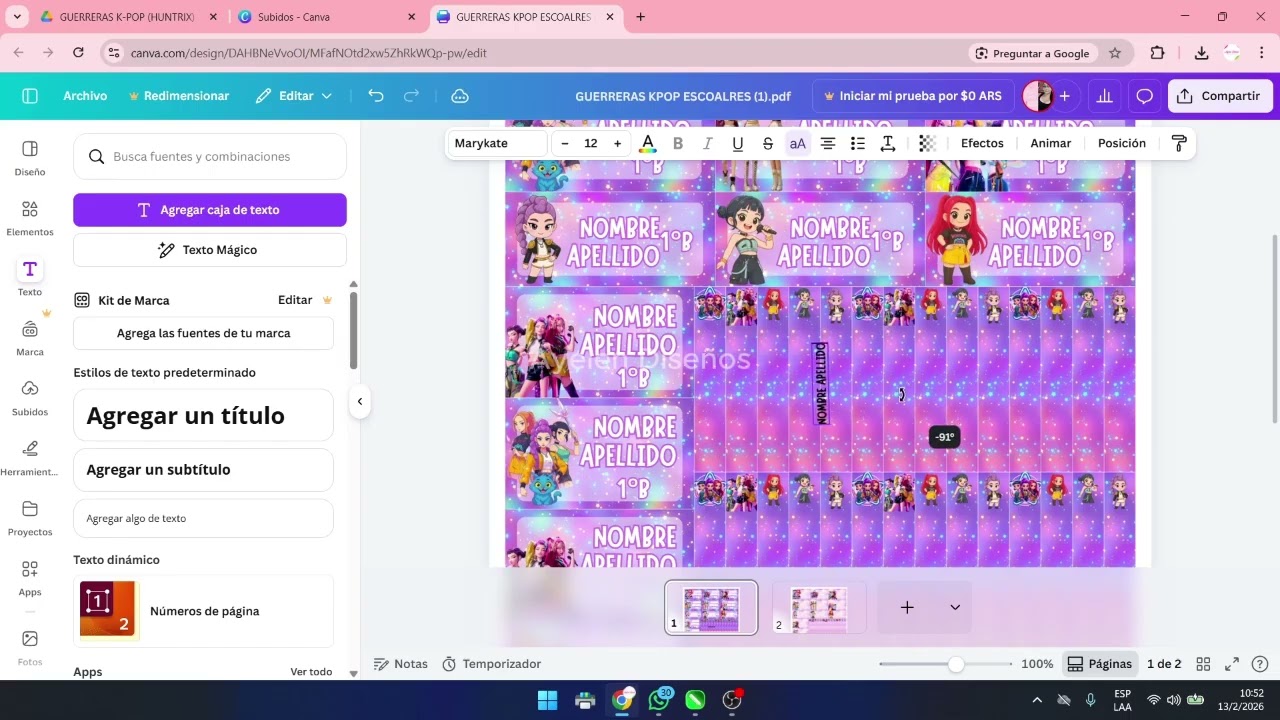The image size is (1280, 720).
Task: Click Agrega las fuentes de tu marca
Action: tap(203, 333)
